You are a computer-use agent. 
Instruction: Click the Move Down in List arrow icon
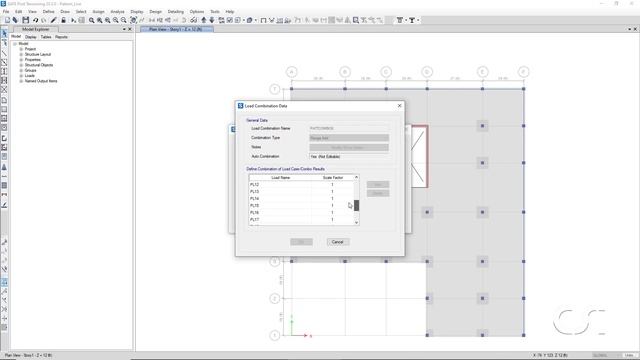point(212,20)
